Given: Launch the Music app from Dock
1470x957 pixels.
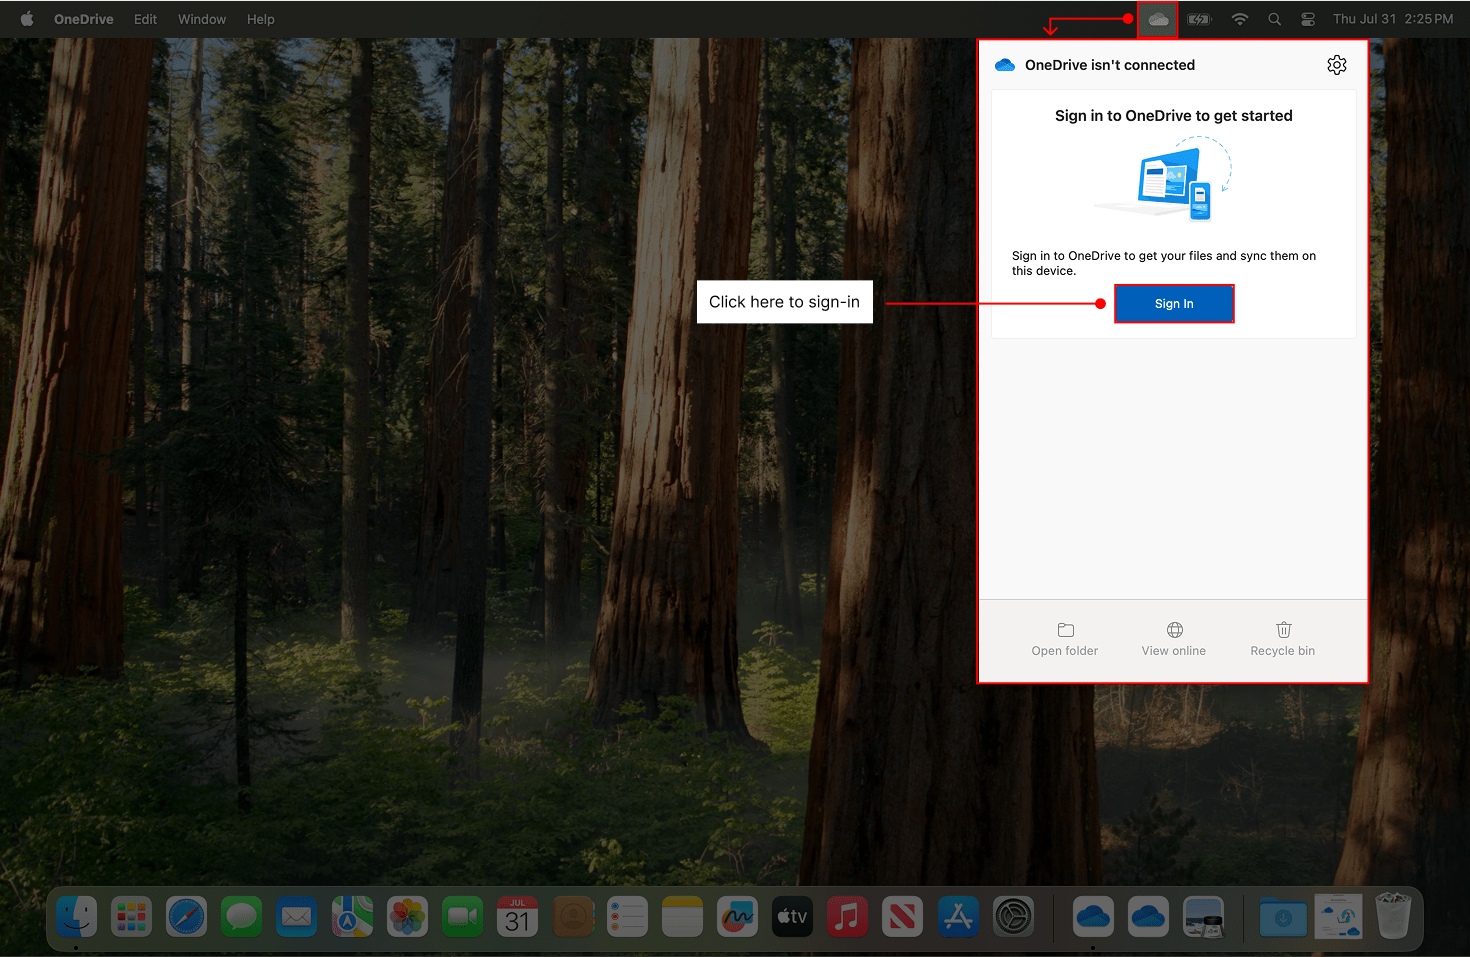Looking at the screenshot, I should [847, 916].
